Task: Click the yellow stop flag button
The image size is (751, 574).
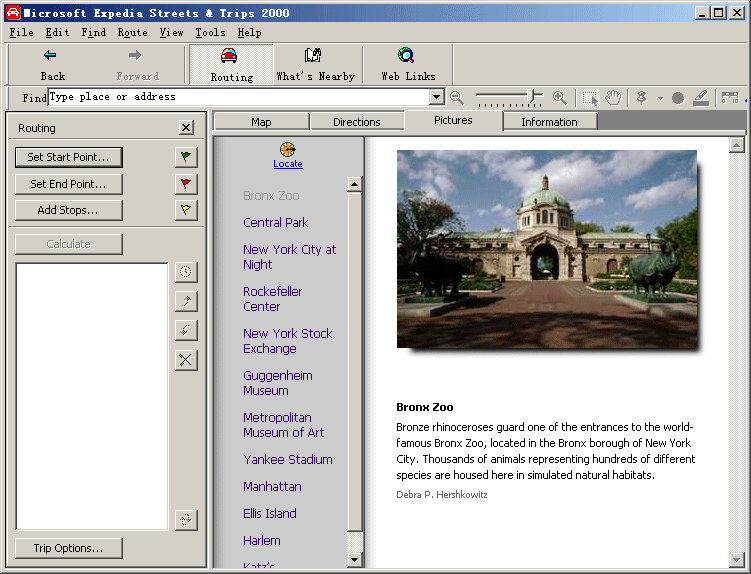Action: point(186,210)
